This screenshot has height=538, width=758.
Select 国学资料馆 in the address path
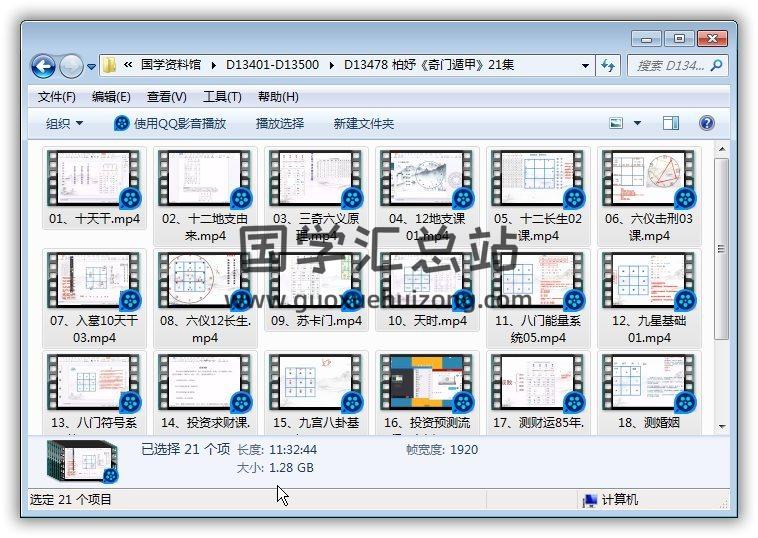(x=171, y=65)
